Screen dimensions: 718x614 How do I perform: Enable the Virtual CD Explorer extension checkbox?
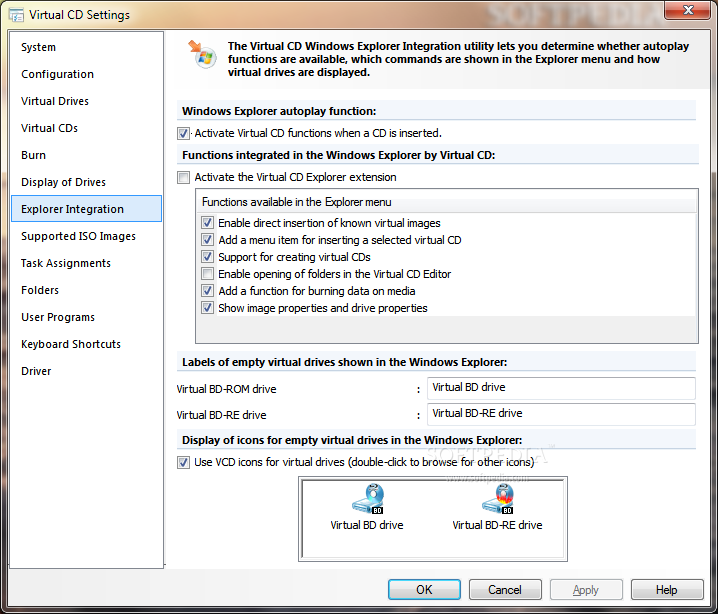click(x=183, y=177)
